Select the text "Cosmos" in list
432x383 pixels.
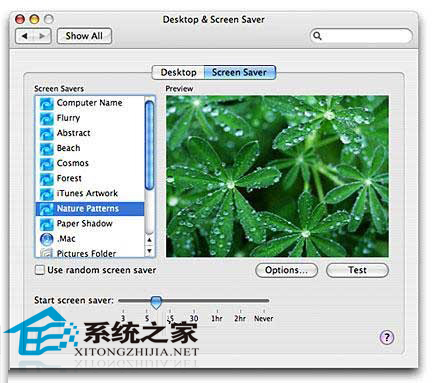point(73,163)
